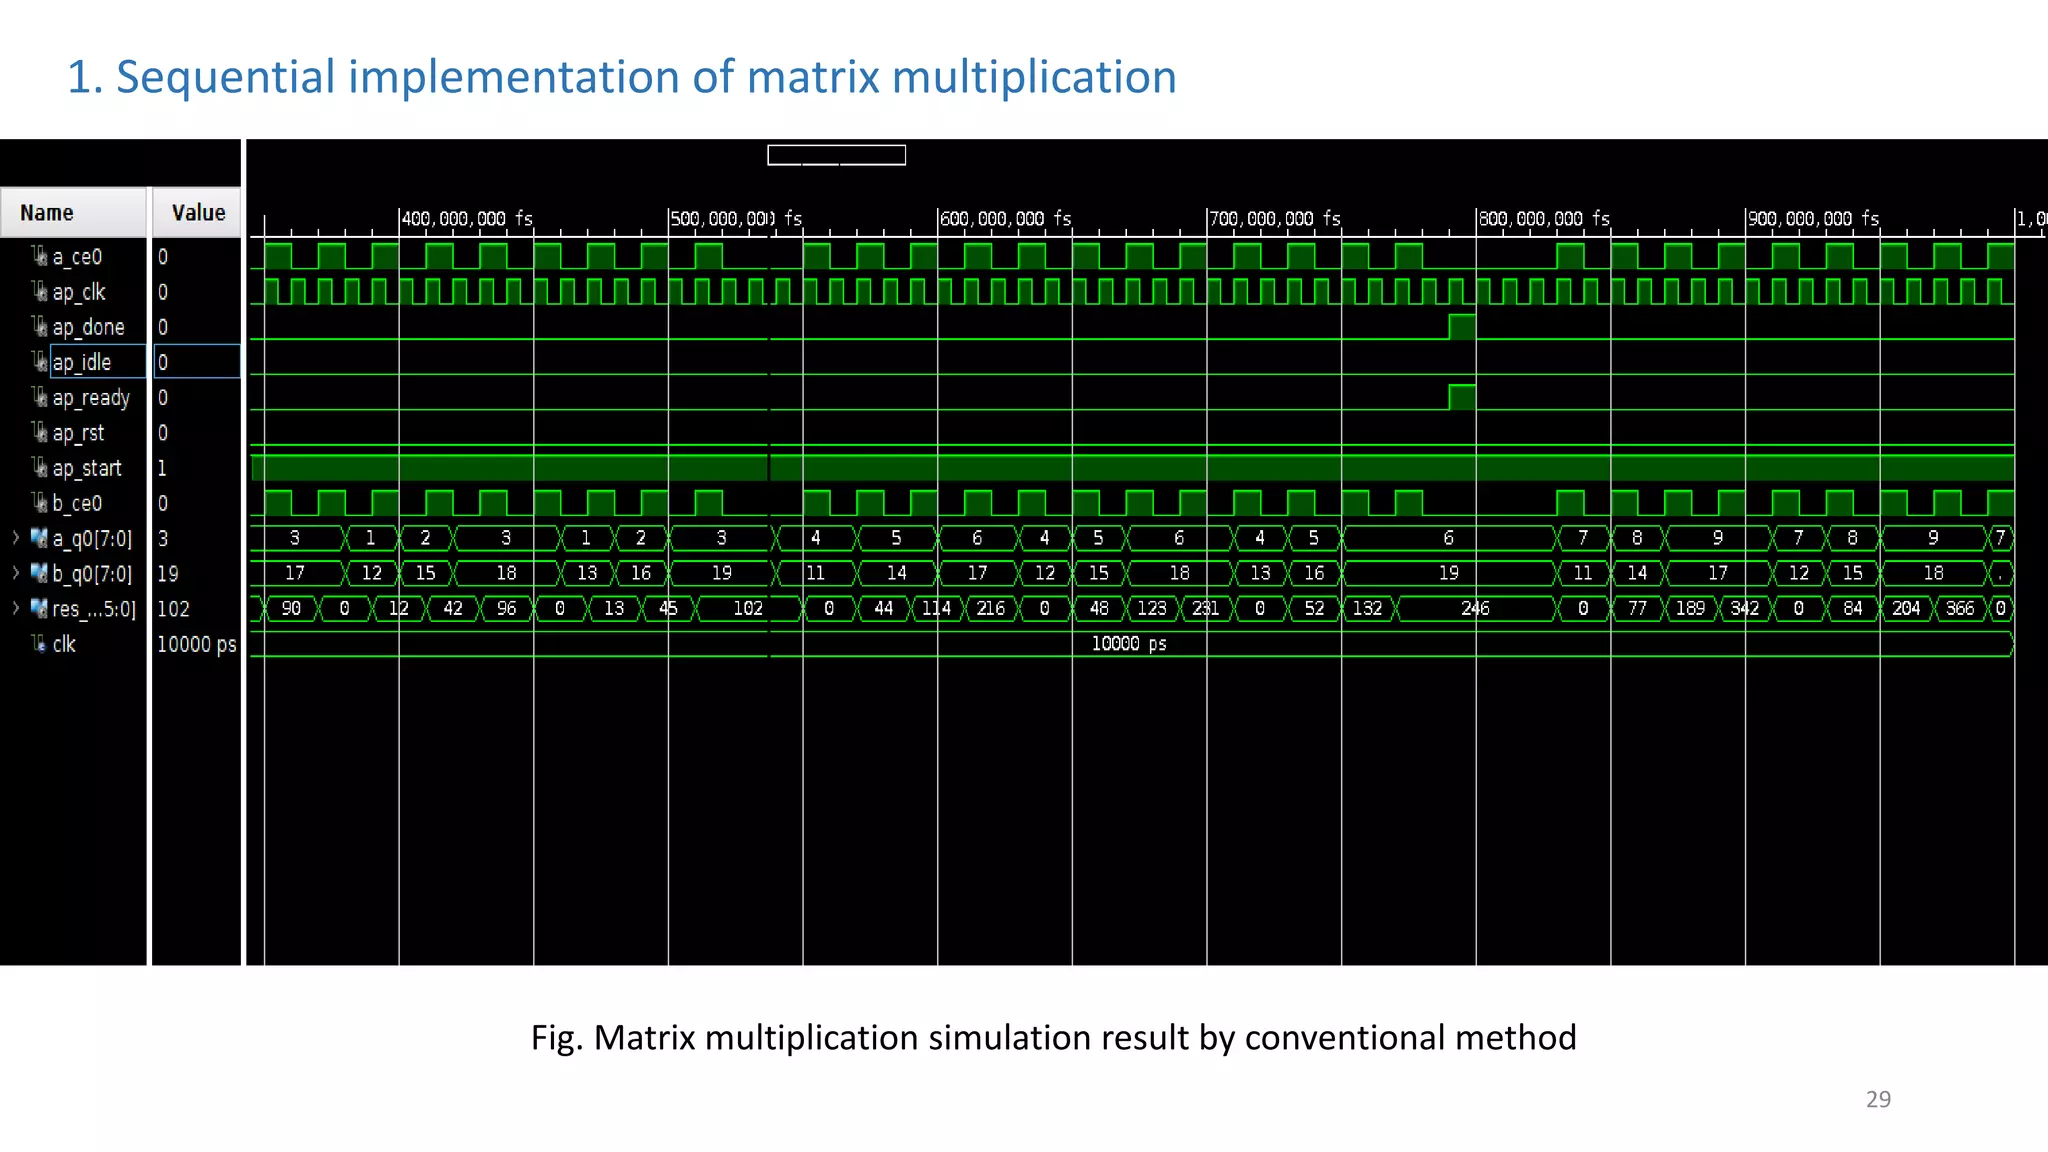This screenshot has width=2048, height=1152.
Task: Click the a_ce0 signal icon
Action: [39, 256]
